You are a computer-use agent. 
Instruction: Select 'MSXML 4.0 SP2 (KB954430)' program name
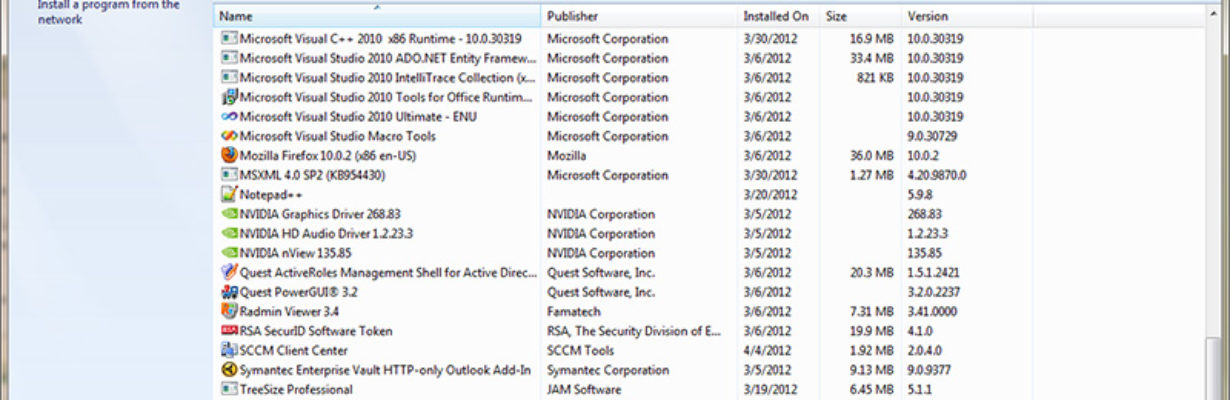[313, 175]
